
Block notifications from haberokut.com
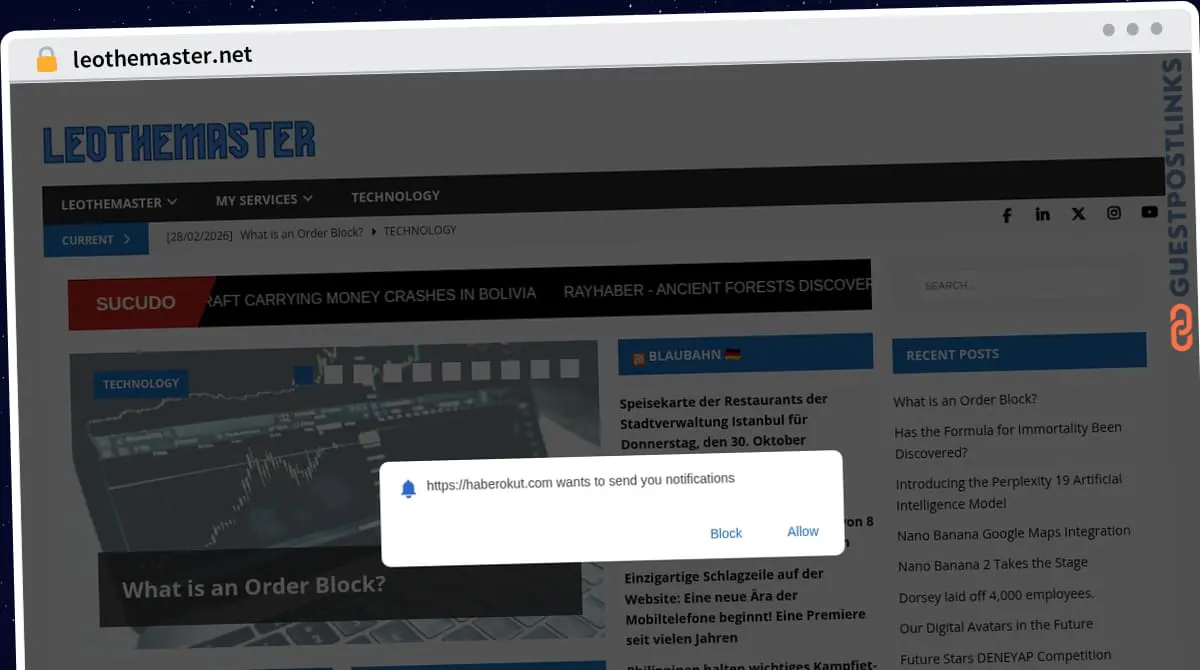coord(726,533)
